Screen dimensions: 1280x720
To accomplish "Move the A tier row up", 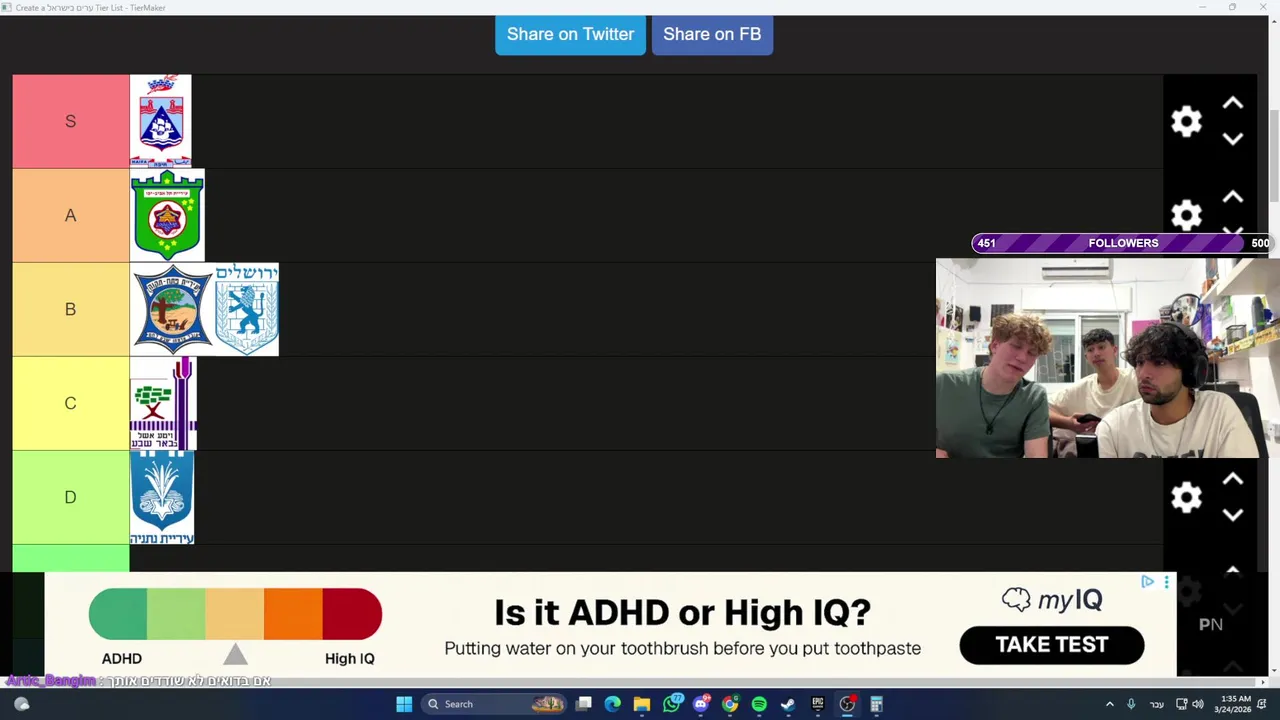I will [x=1233, y=197].
